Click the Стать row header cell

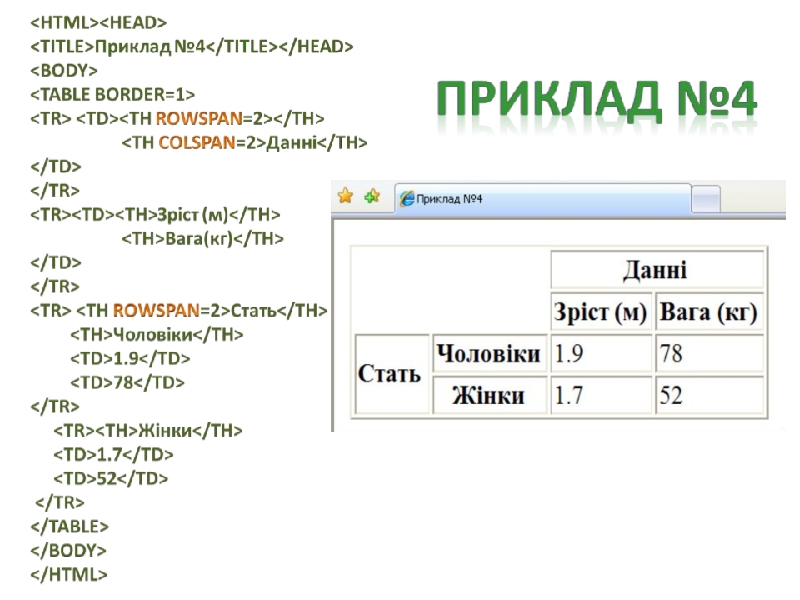390,375
